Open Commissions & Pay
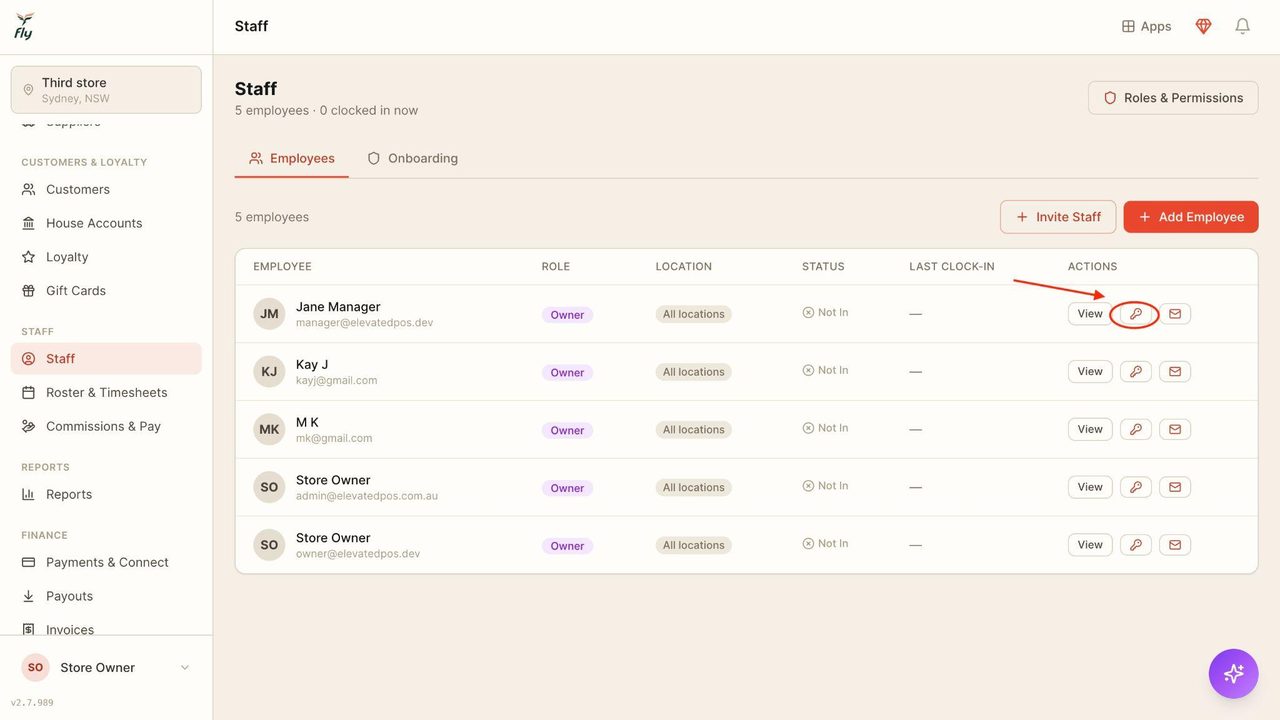The width and height of the screenshot is (1280, 720). pyautogui.click(x=106, y=427)
